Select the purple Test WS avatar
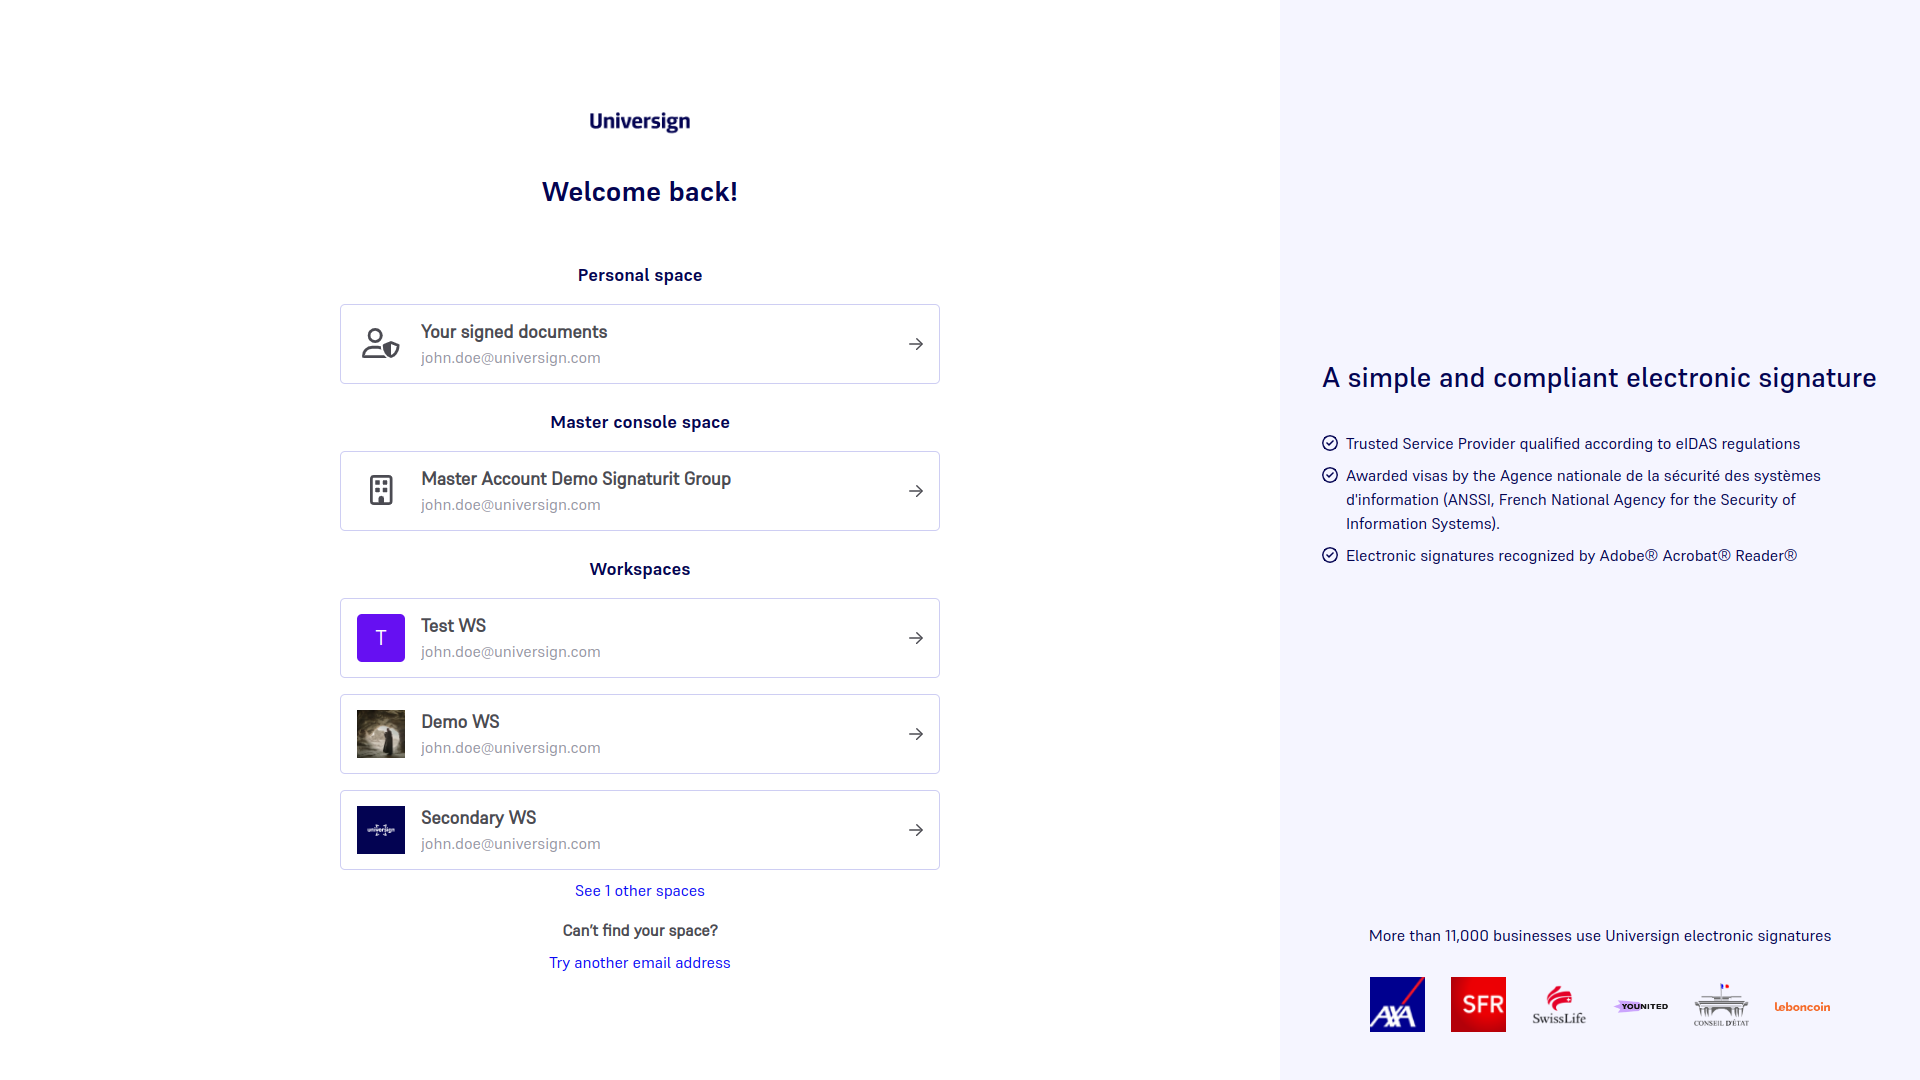This screenshot has width=1920, height=1080. (380, 637)
